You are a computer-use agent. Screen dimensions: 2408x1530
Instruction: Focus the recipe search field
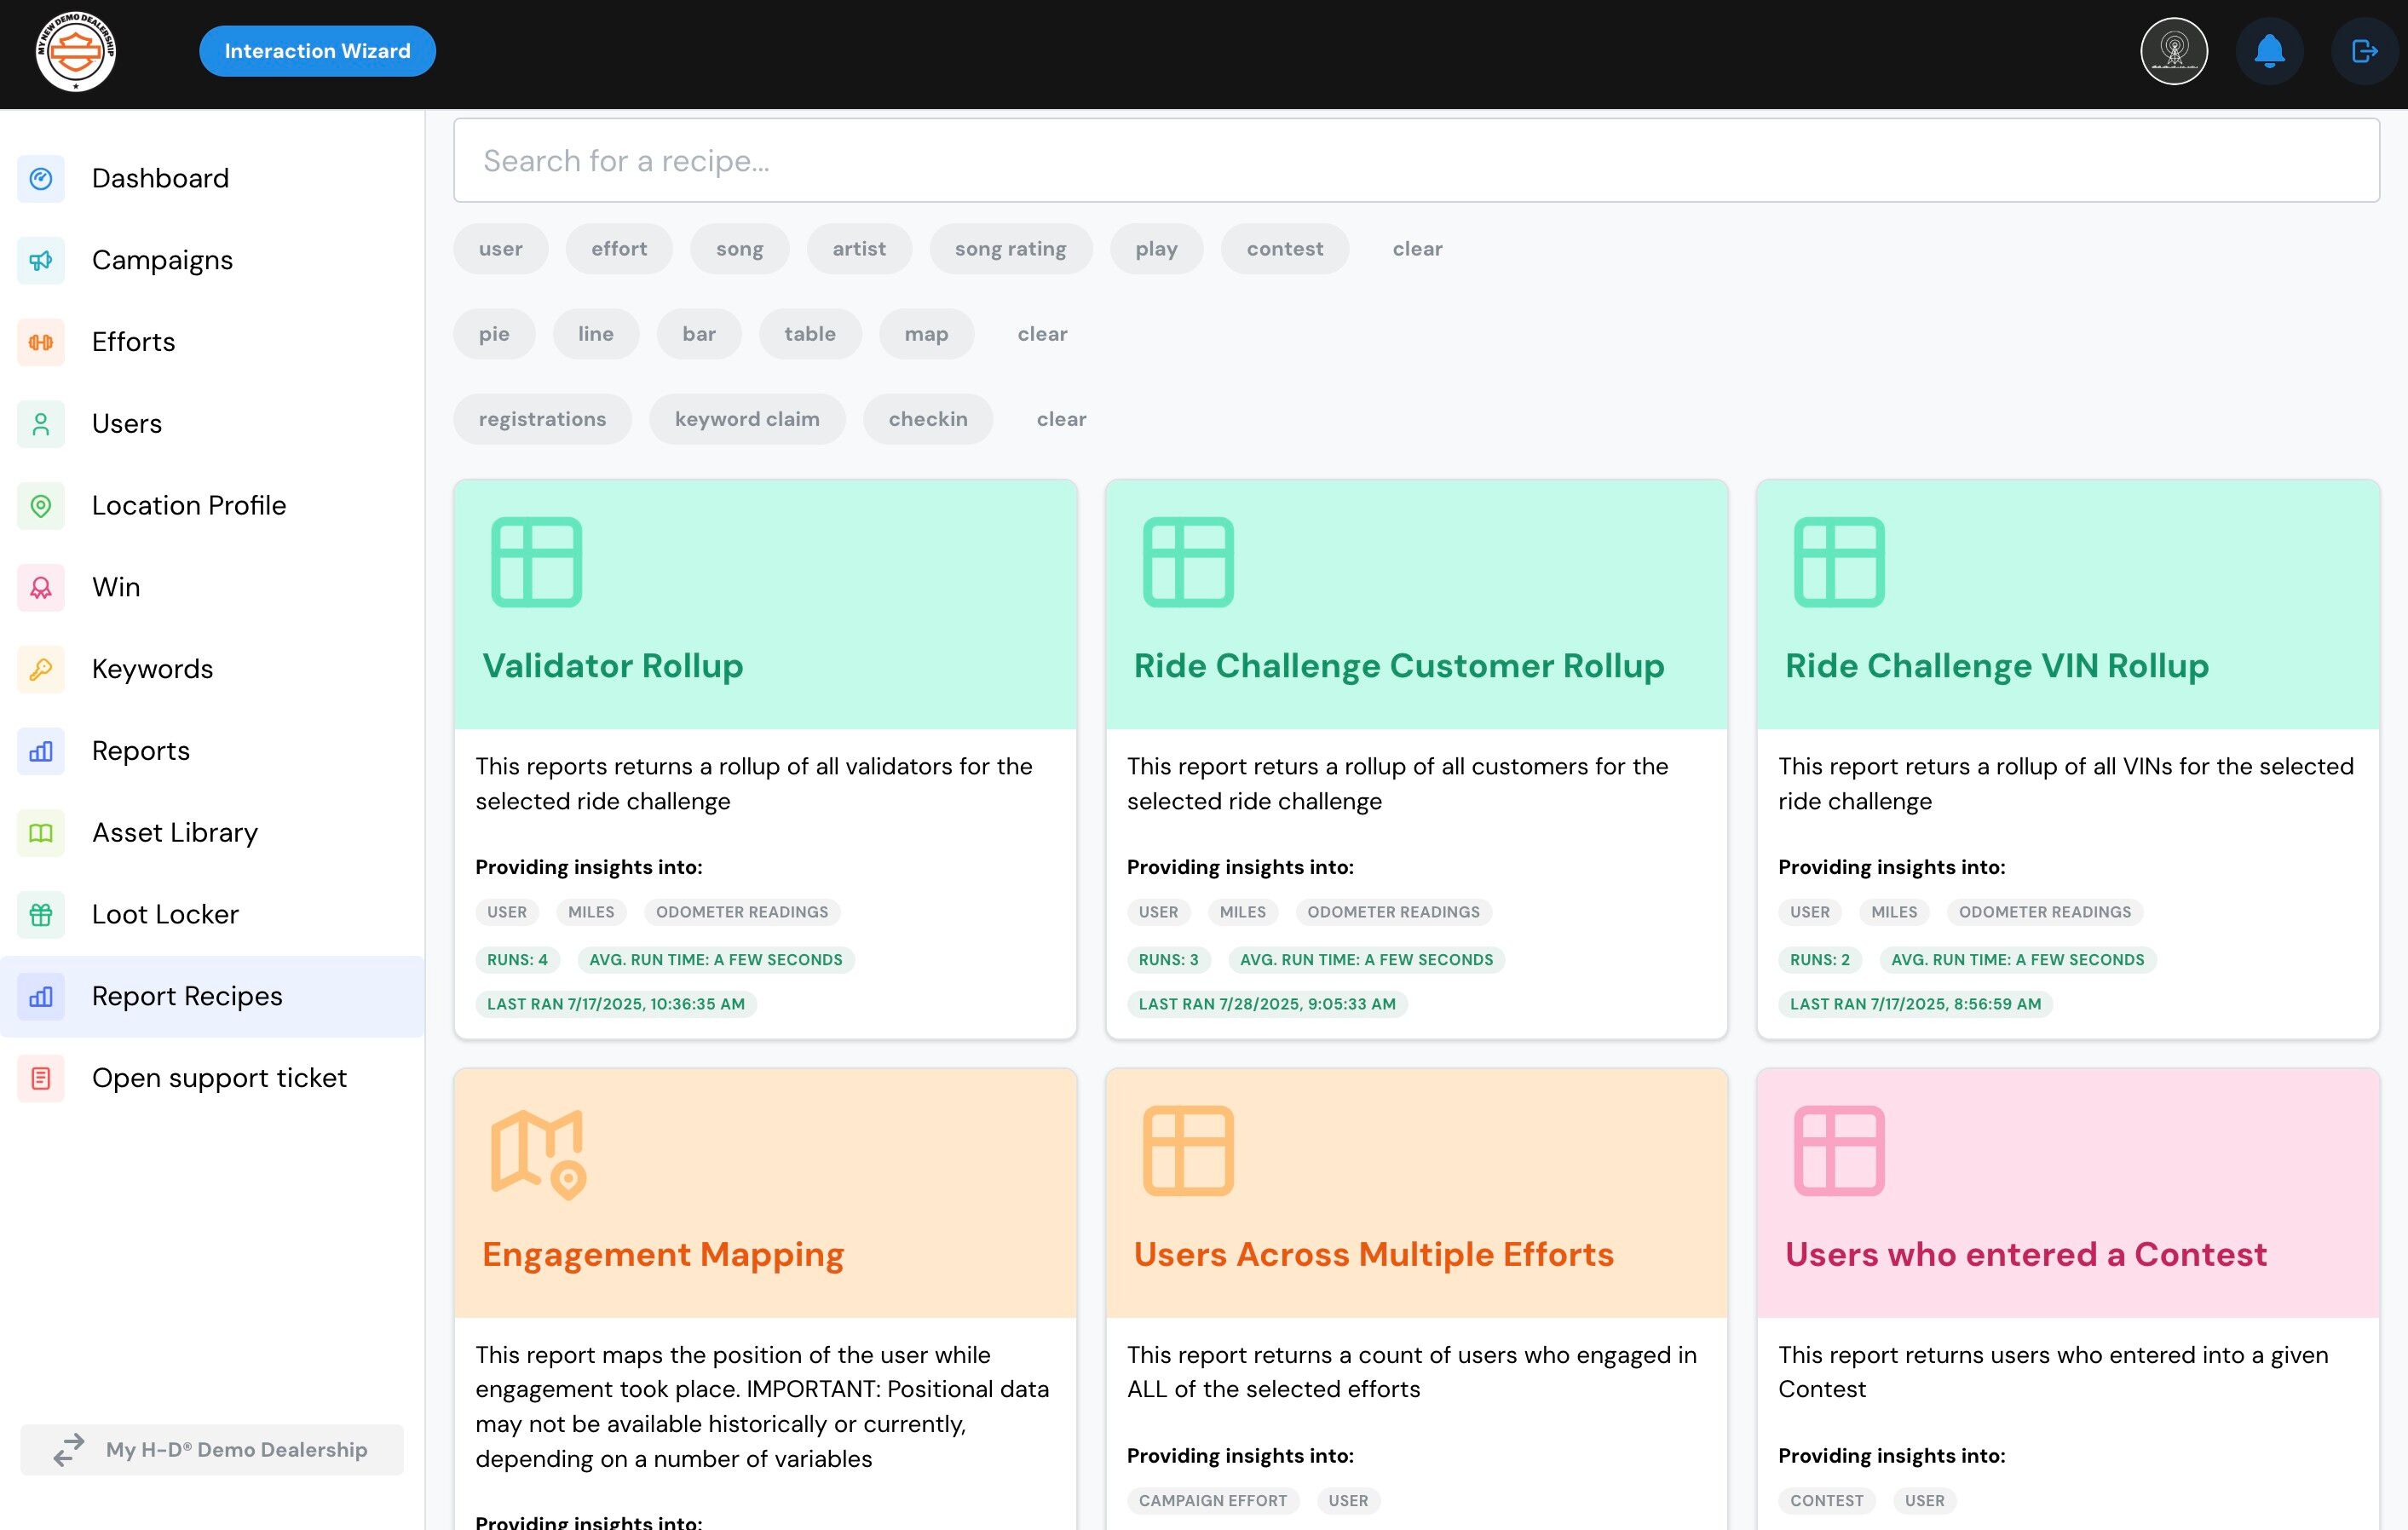point(1415,161)
